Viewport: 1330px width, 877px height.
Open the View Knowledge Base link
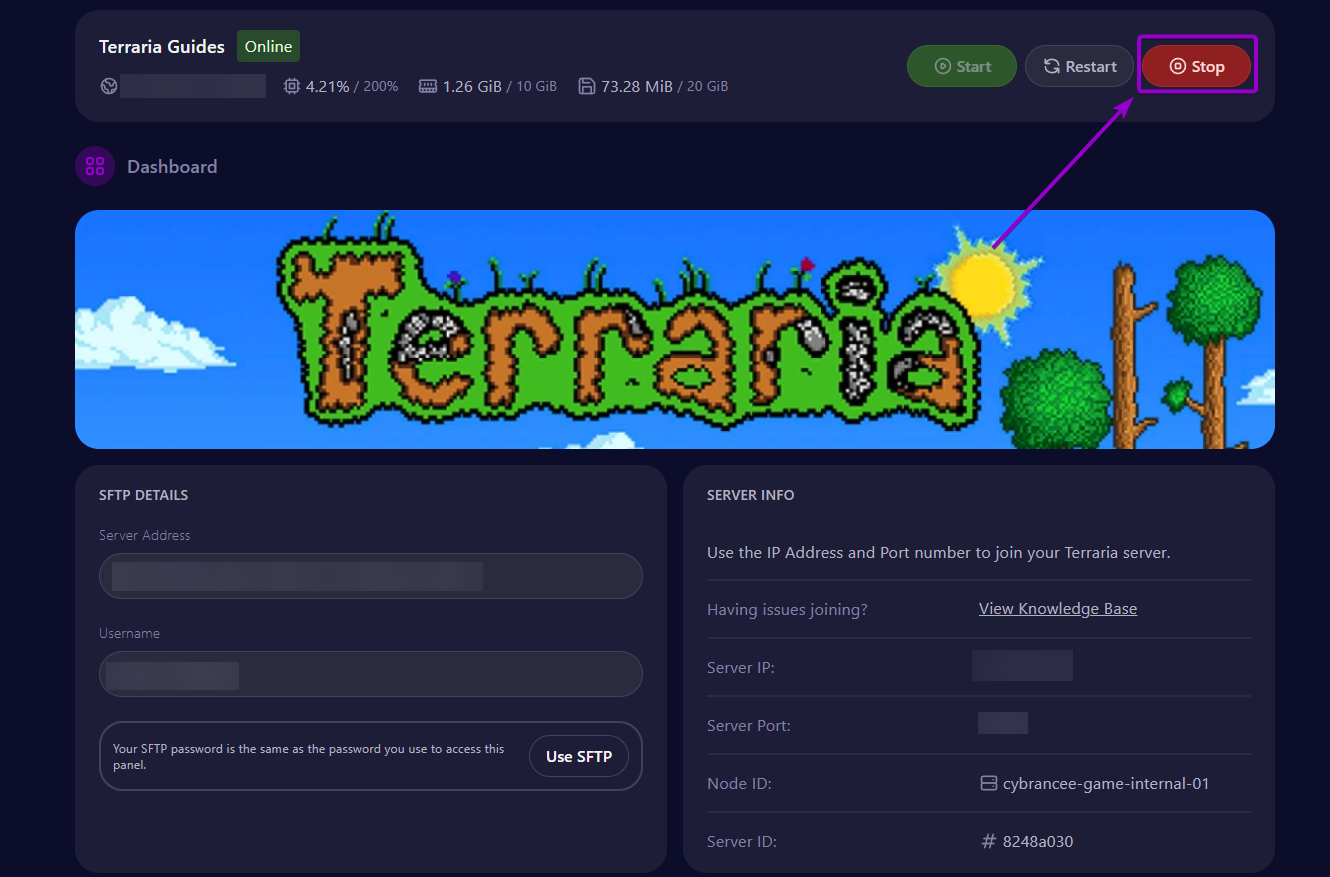point(1057,608)
